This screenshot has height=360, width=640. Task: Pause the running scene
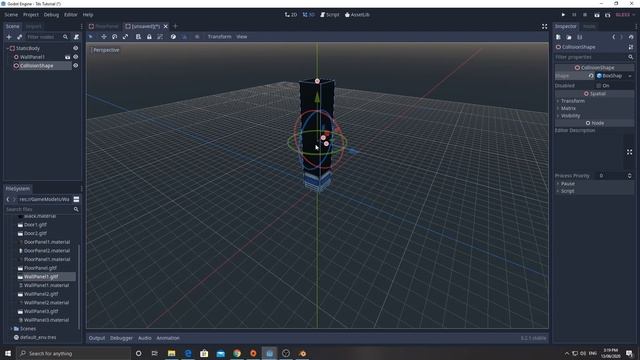574,15
